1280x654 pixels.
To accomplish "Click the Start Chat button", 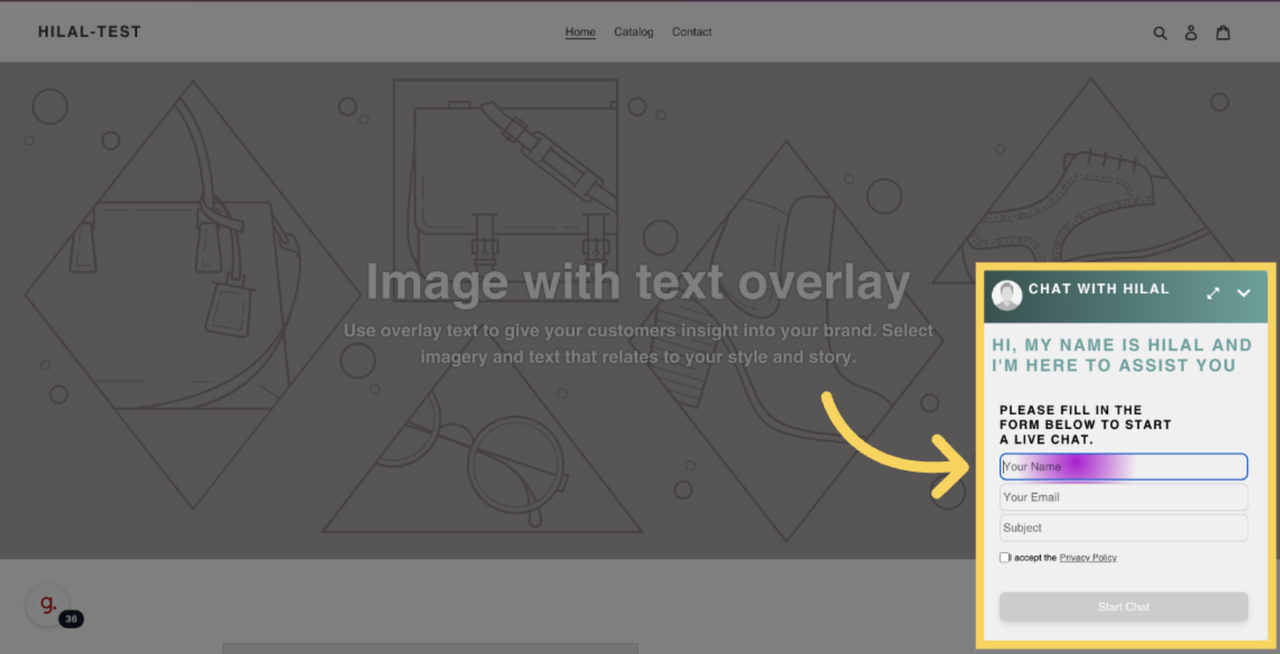I will 1123,607.
